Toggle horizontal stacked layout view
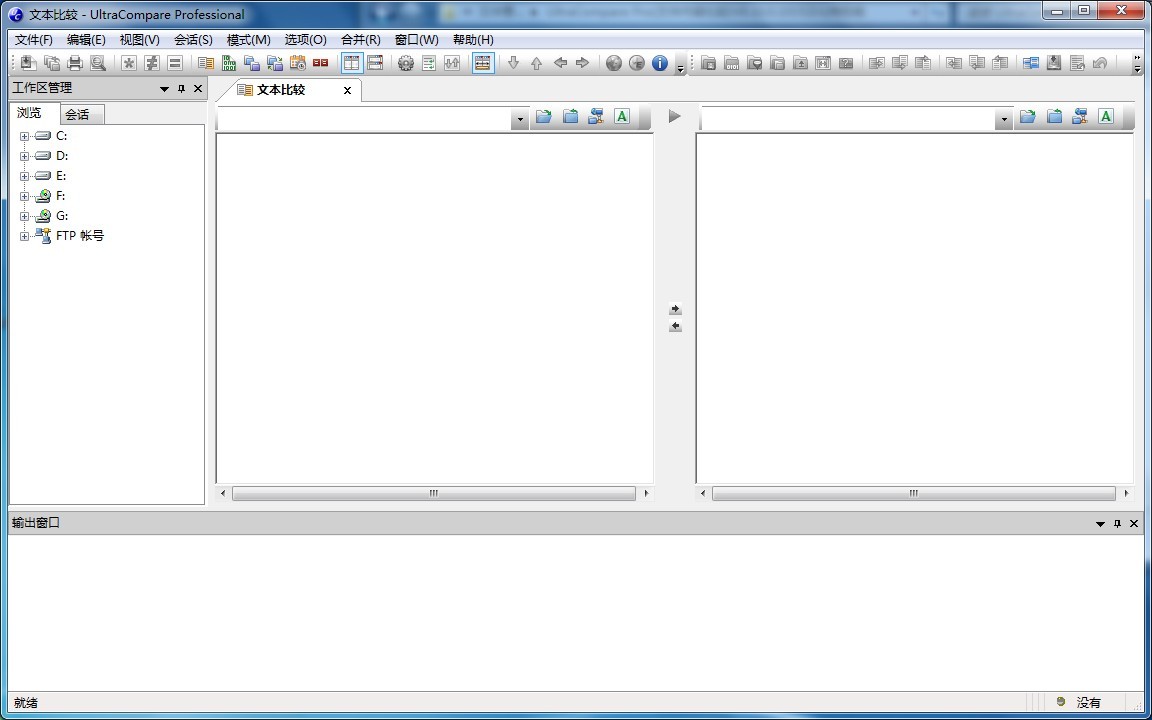Viewport: 1152px width, 720px height. 375,63
